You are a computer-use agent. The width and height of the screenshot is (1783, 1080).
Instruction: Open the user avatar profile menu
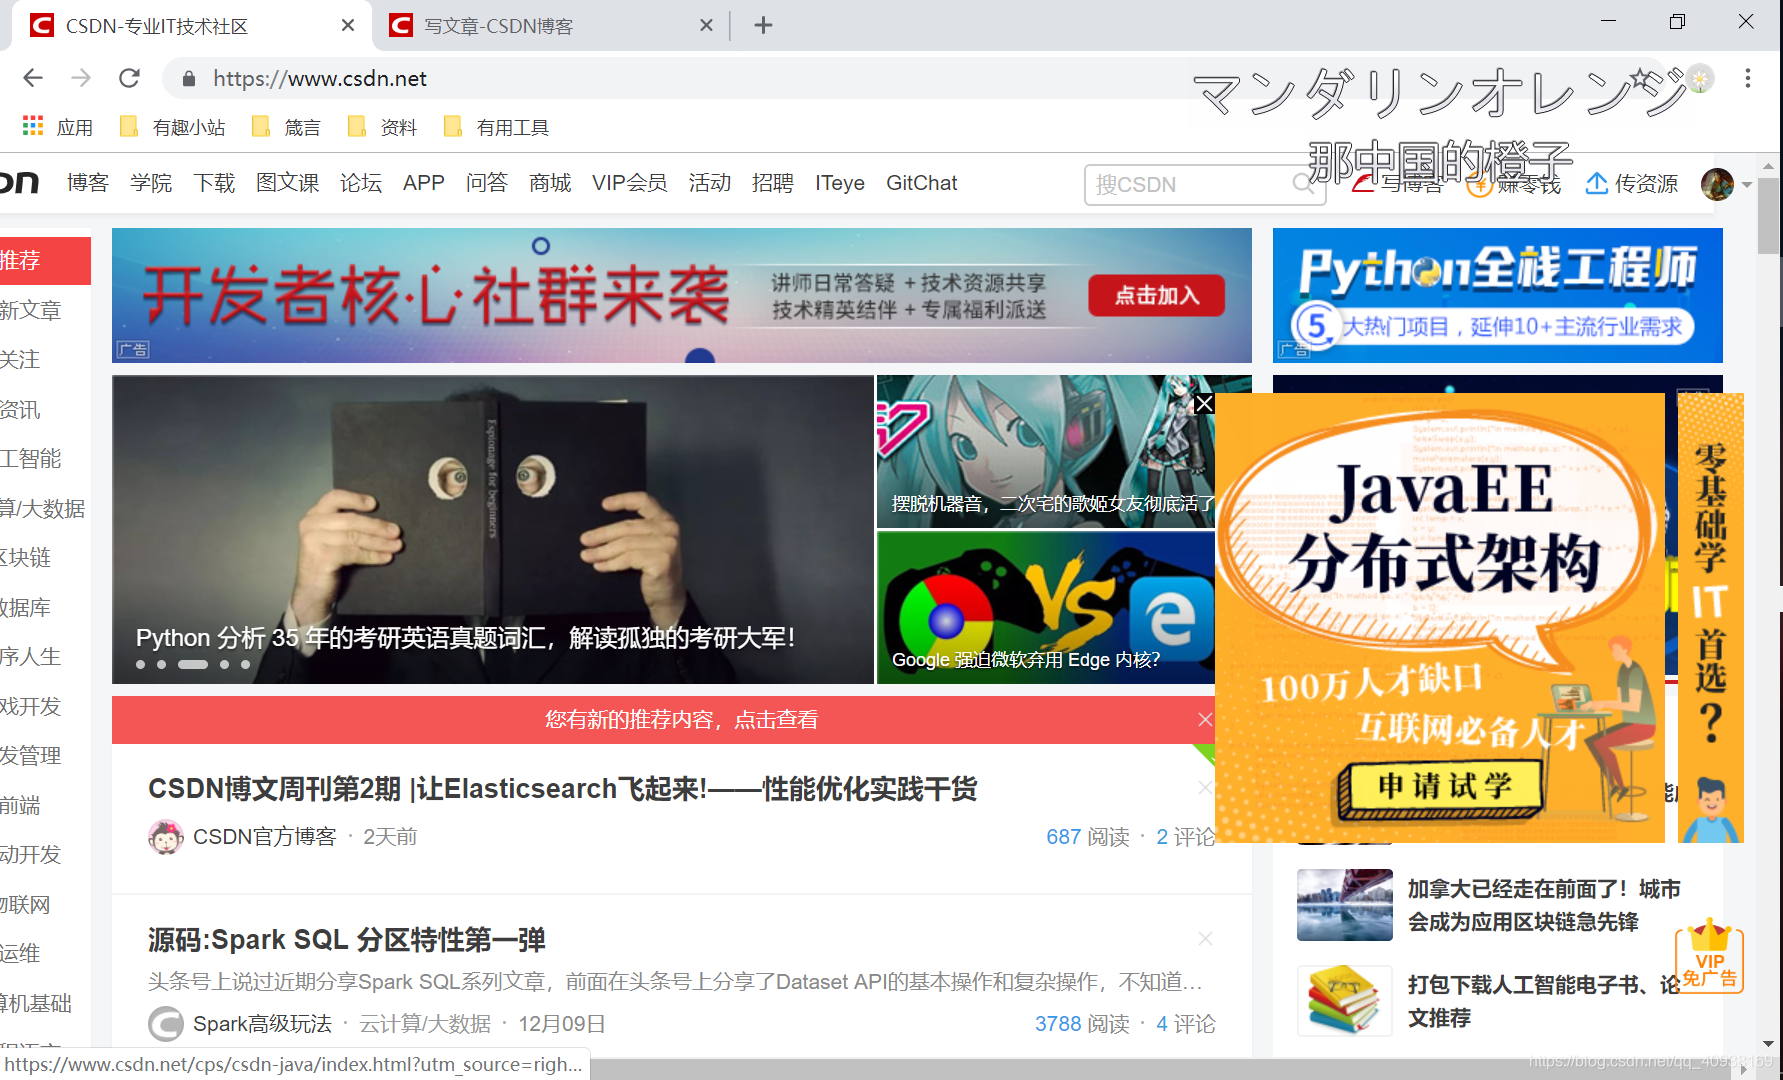[x=1717, y=184]
